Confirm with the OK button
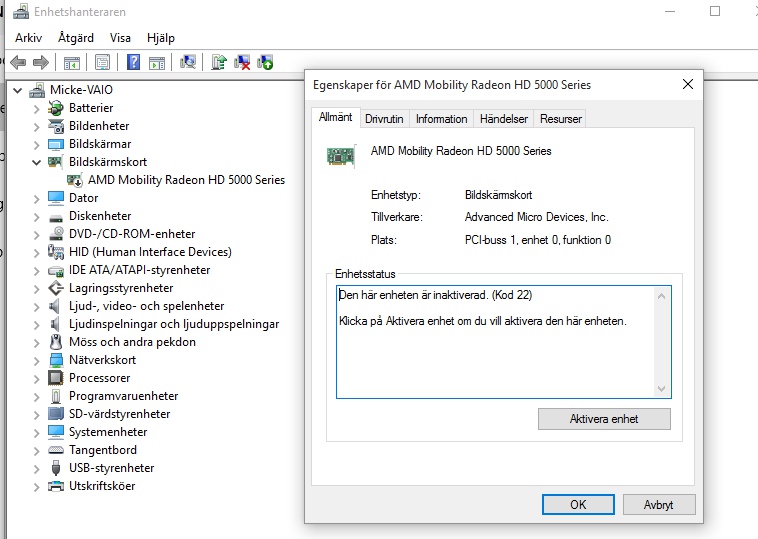 pos(578,505)
